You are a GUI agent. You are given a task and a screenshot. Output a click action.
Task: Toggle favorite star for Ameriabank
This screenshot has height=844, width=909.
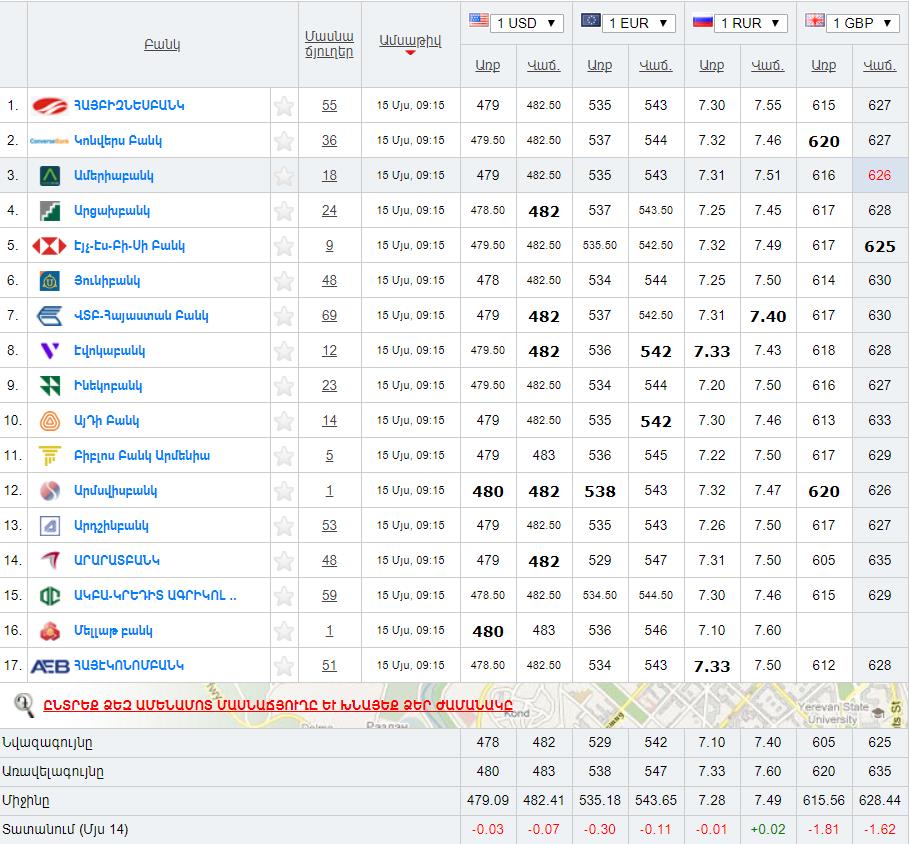click(284, 176)
